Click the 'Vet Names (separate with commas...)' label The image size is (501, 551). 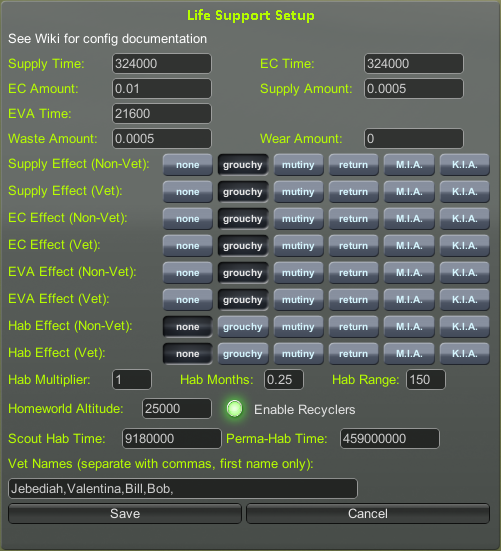(161, 464)
